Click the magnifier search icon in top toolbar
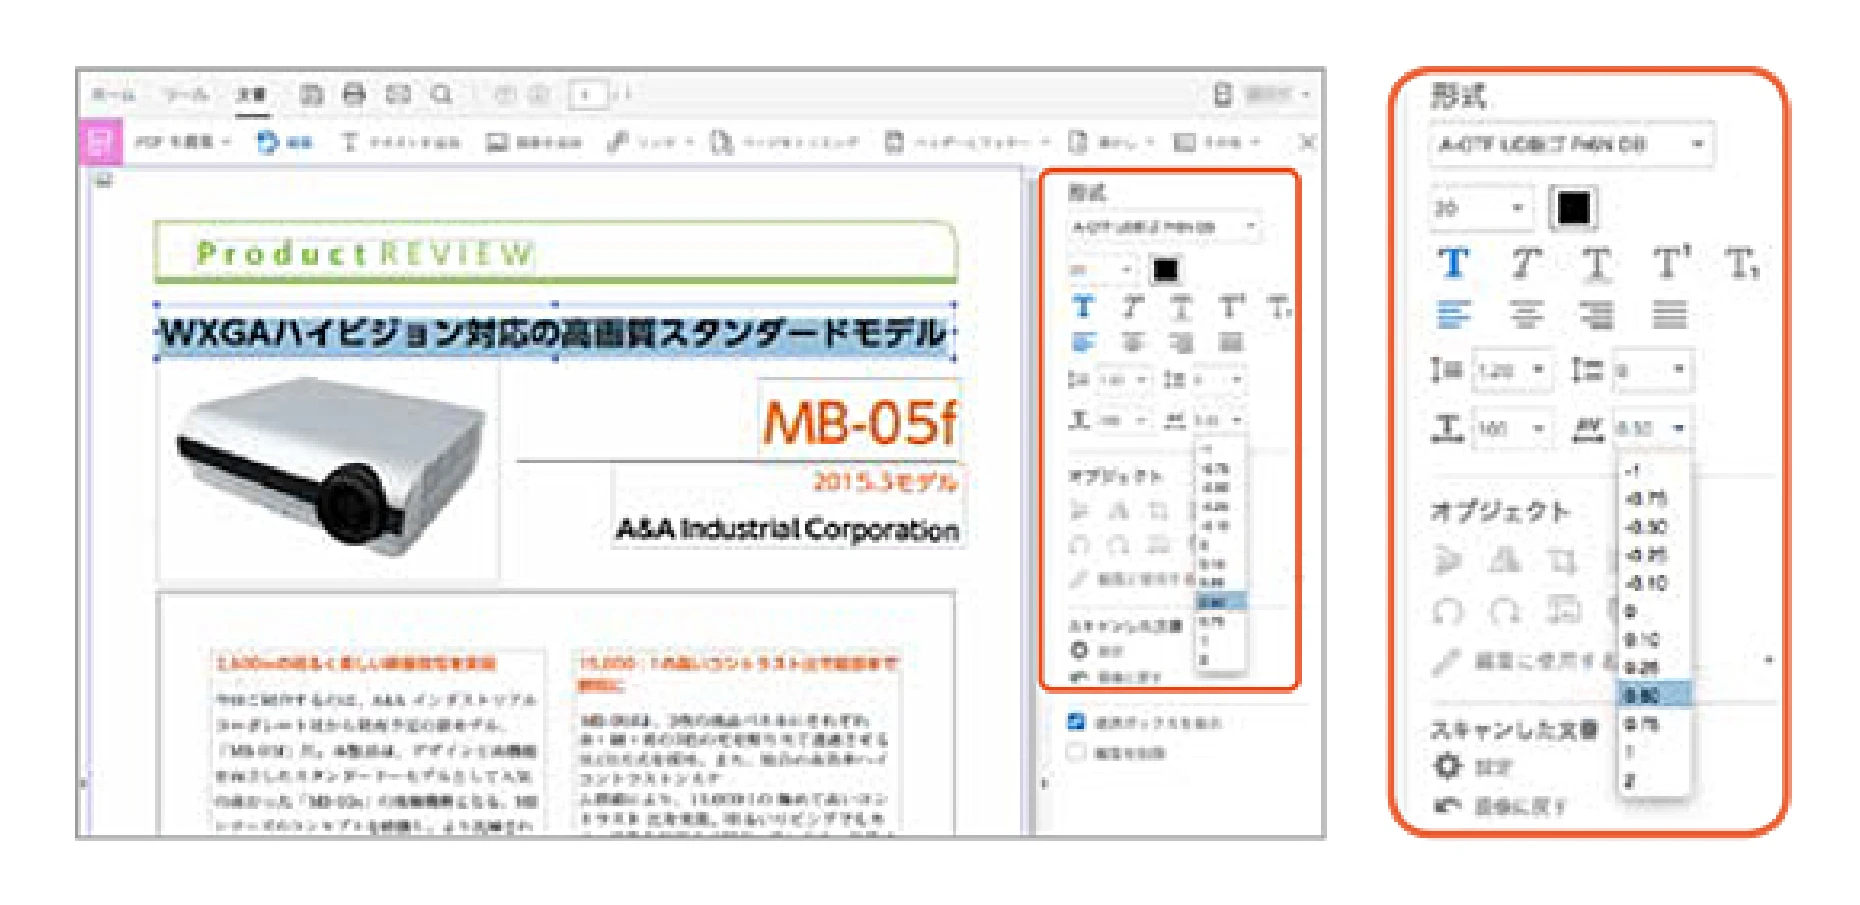This screenshot has width=1860, height=905. (442, 95)
